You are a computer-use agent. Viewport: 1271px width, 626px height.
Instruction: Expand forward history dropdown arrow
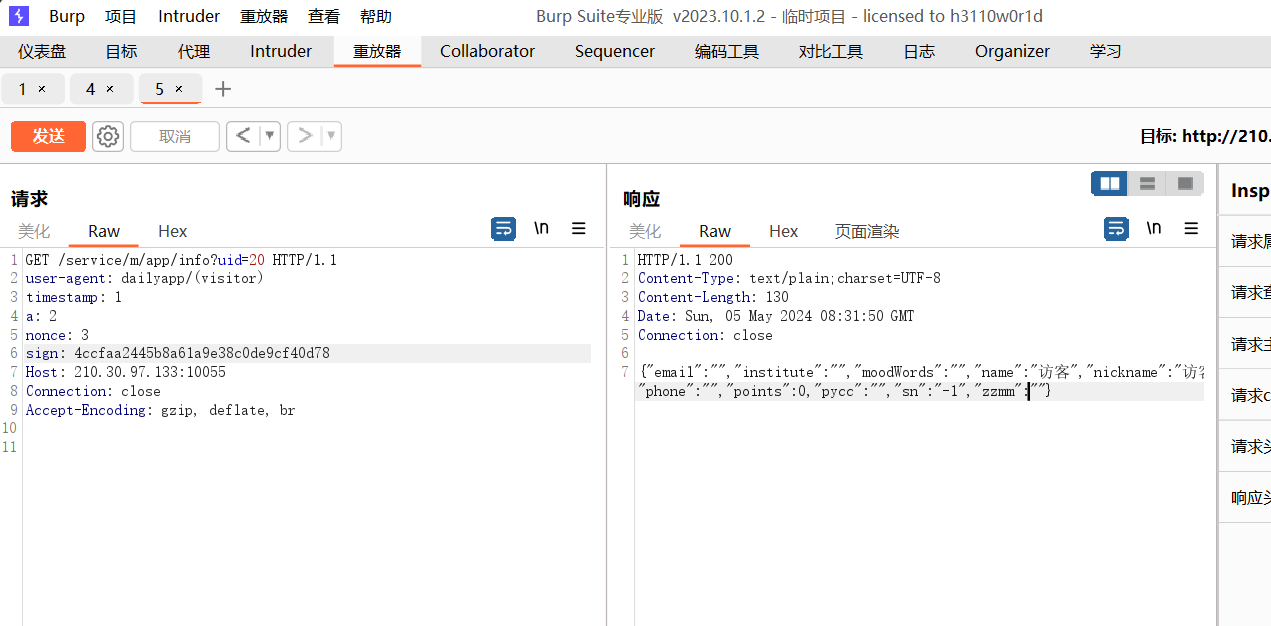331,136
